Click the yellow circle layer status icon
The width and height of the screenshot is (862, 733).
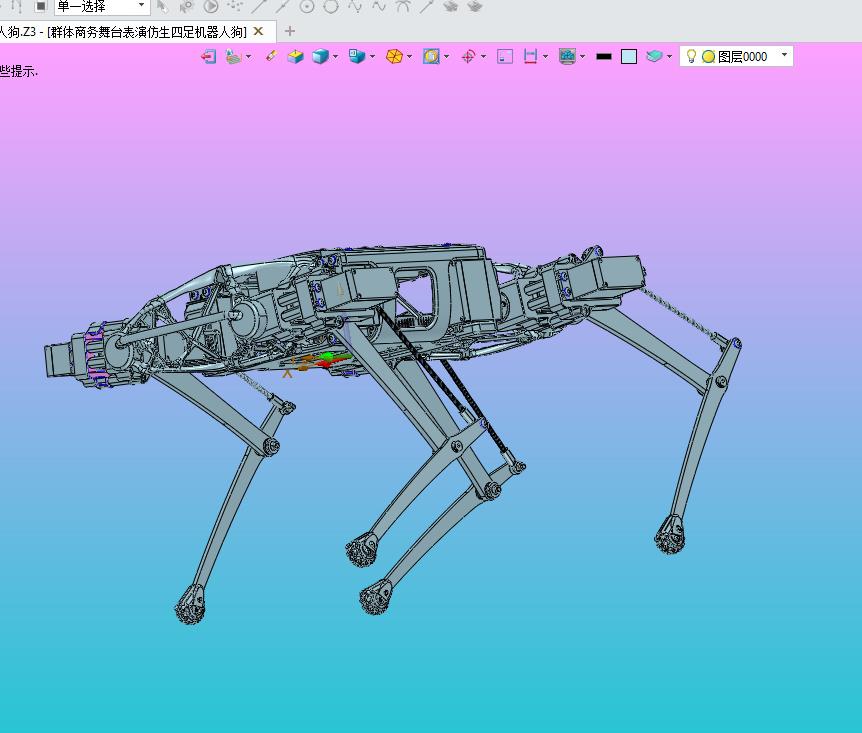click(x=709, y=56)
